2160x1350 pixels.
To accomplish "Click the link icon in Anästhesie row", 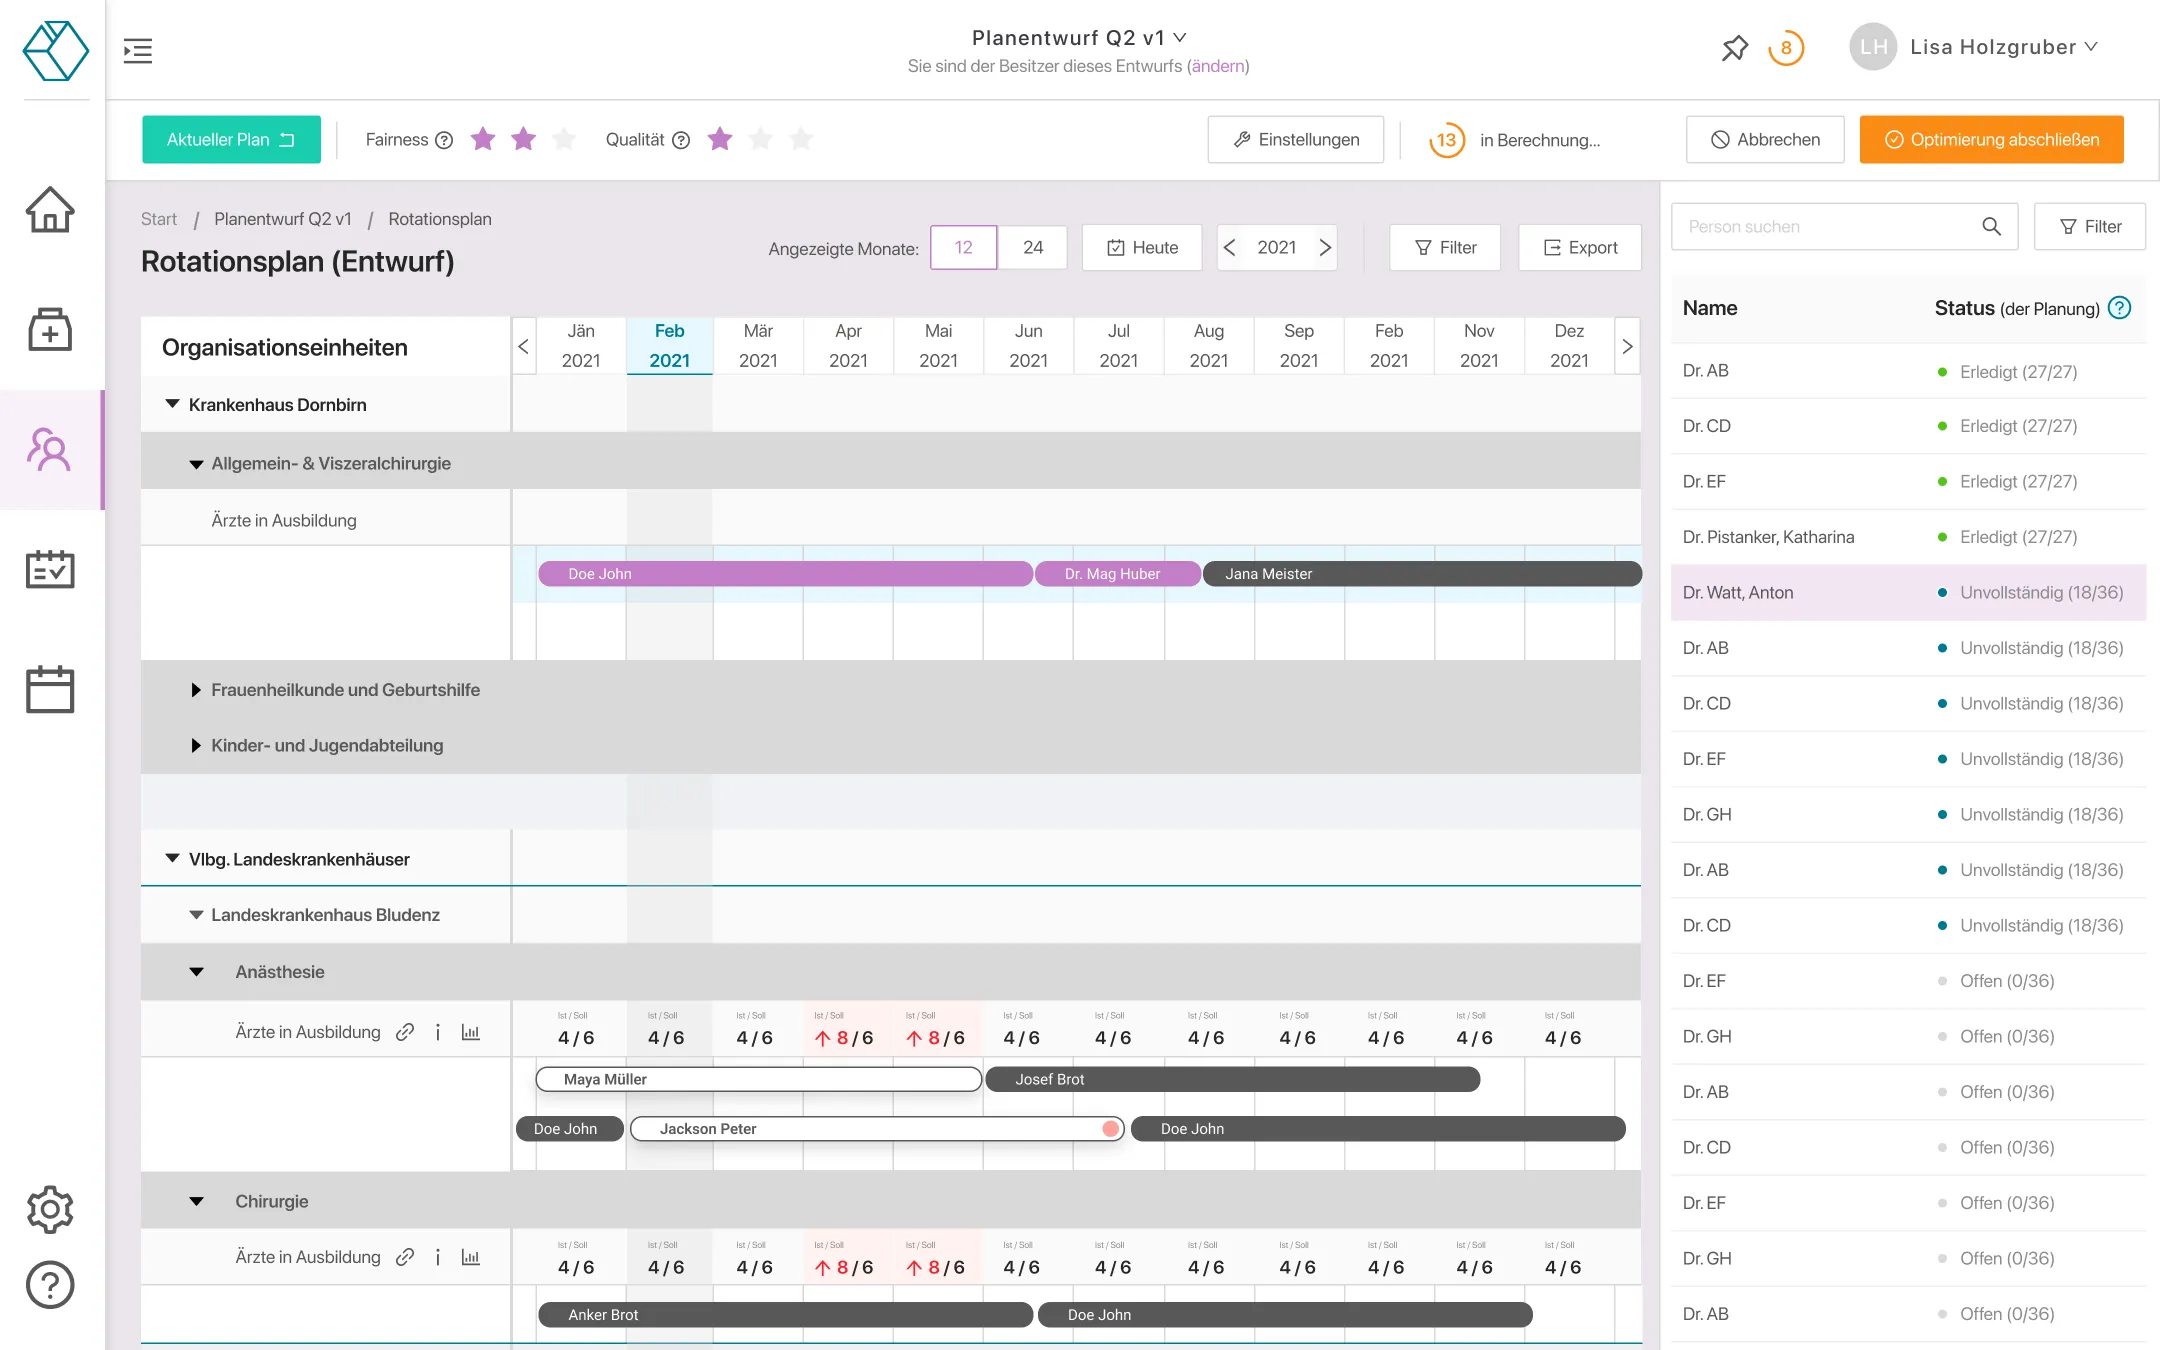I will tap(405, 1032).
